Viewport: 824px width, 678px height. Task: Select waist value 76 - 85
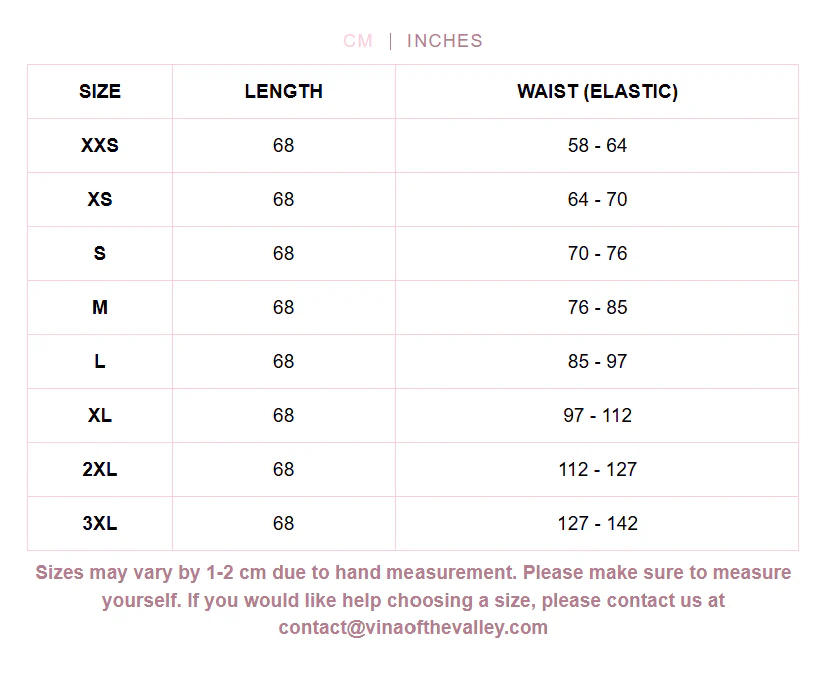[598, 307]
